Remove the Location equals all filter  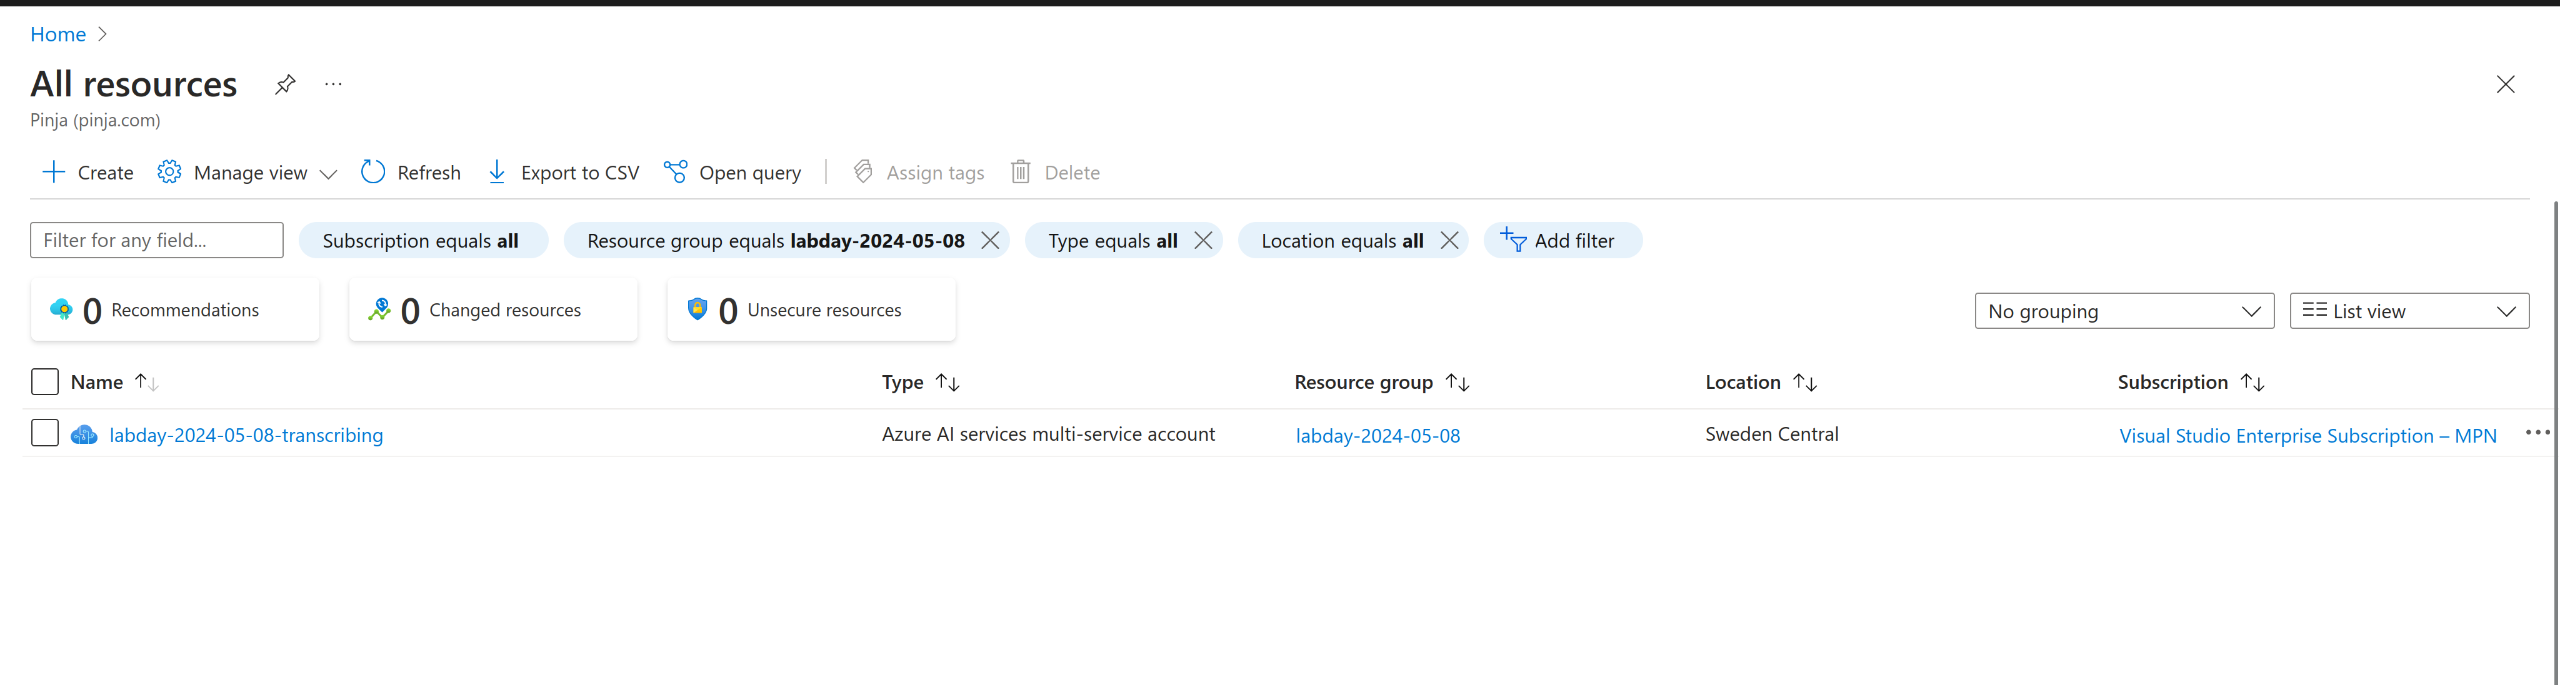(1449, 240)
